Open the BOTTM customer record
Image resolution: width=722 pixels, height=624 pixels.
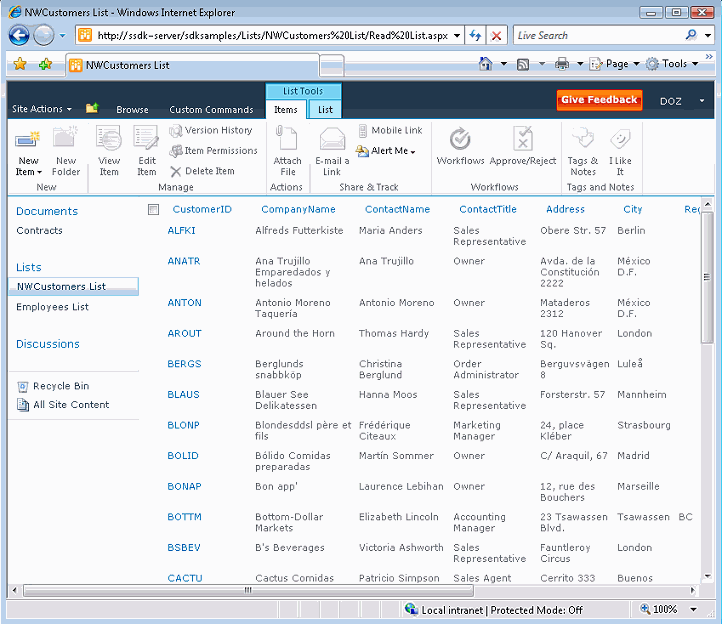[185, 517]
